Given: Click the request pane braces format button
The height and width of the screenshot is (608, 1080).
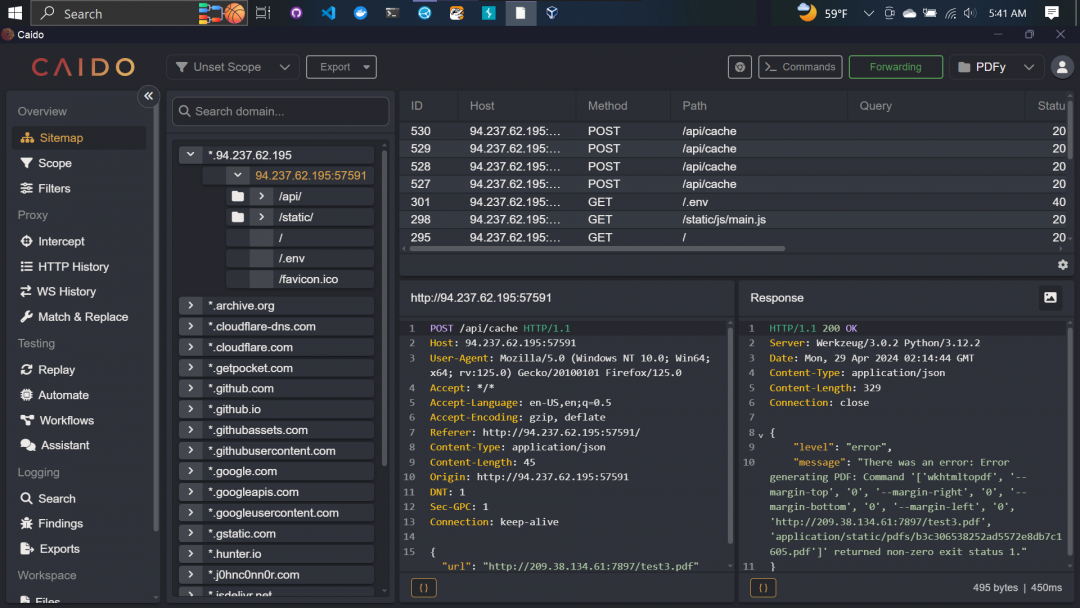Looking at the screenshot, I should (x=424, y=588).
